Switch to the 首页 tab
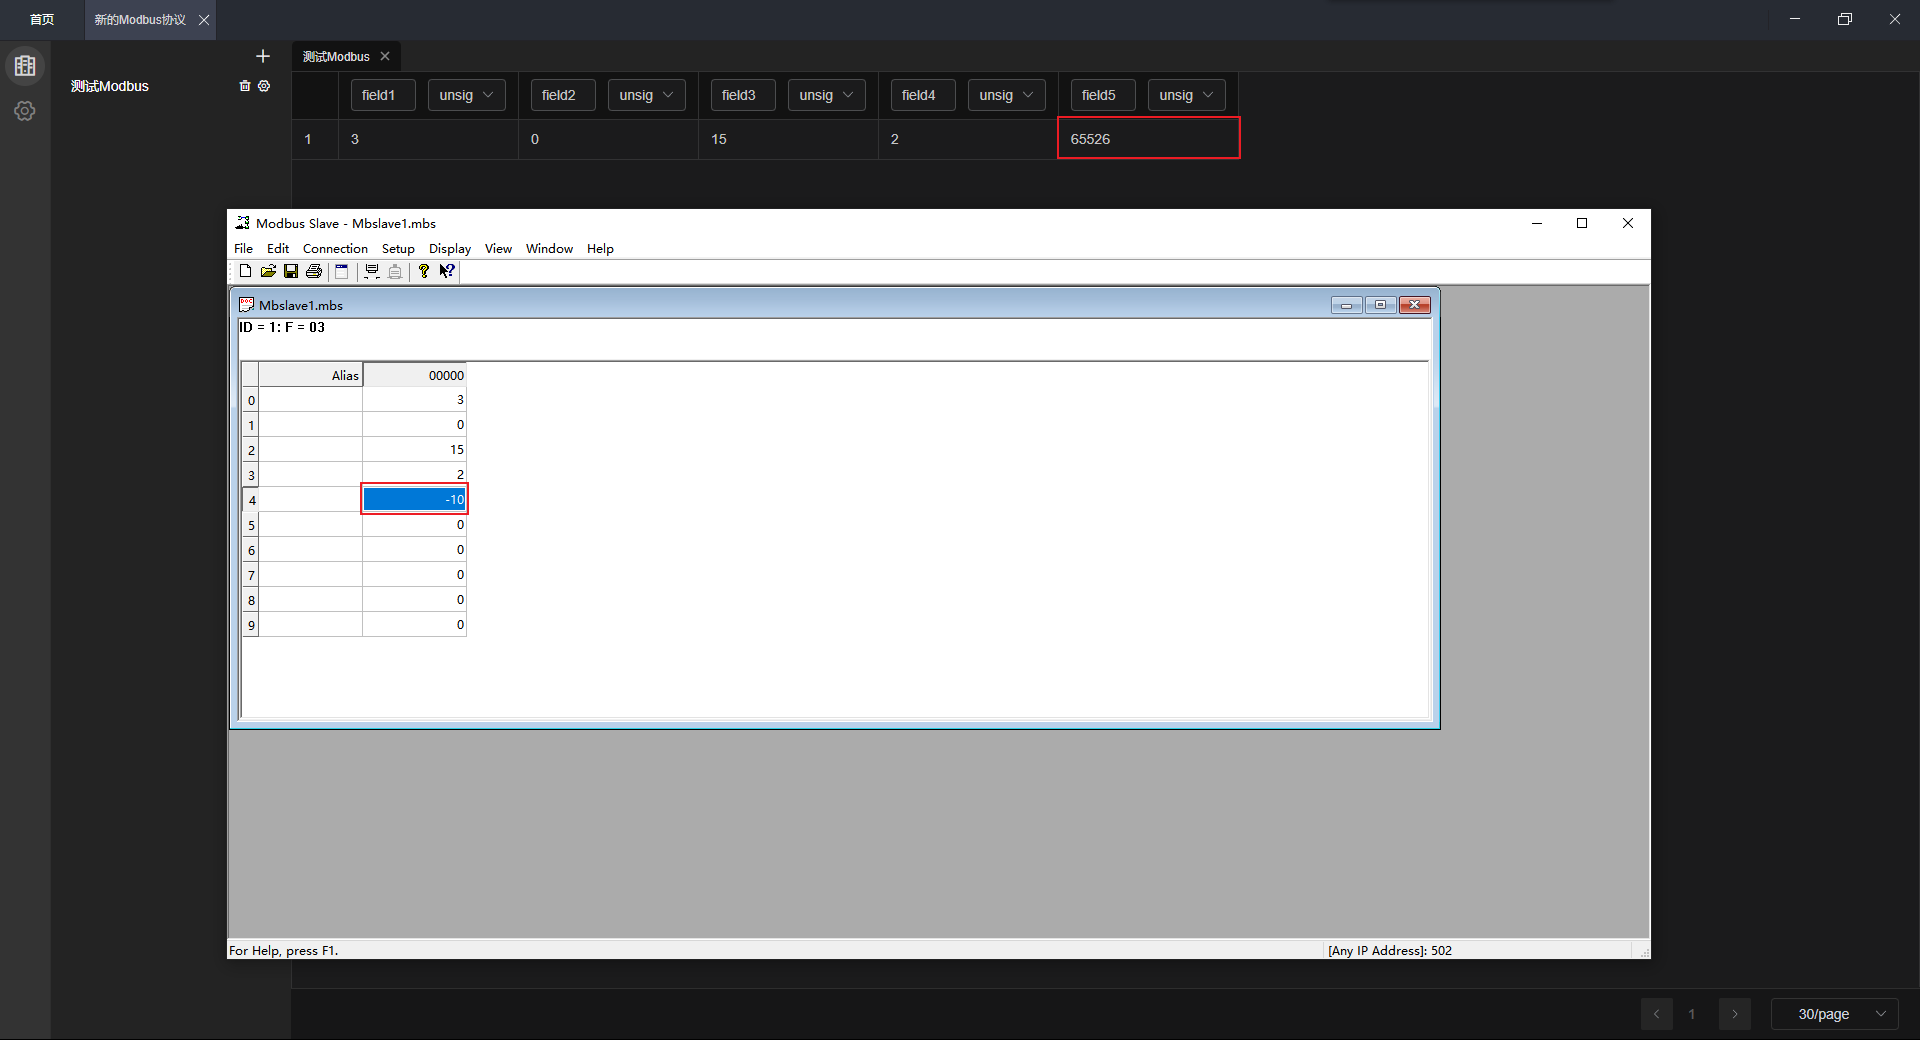Viewport: 1920px width, 1040px height. 42,20
